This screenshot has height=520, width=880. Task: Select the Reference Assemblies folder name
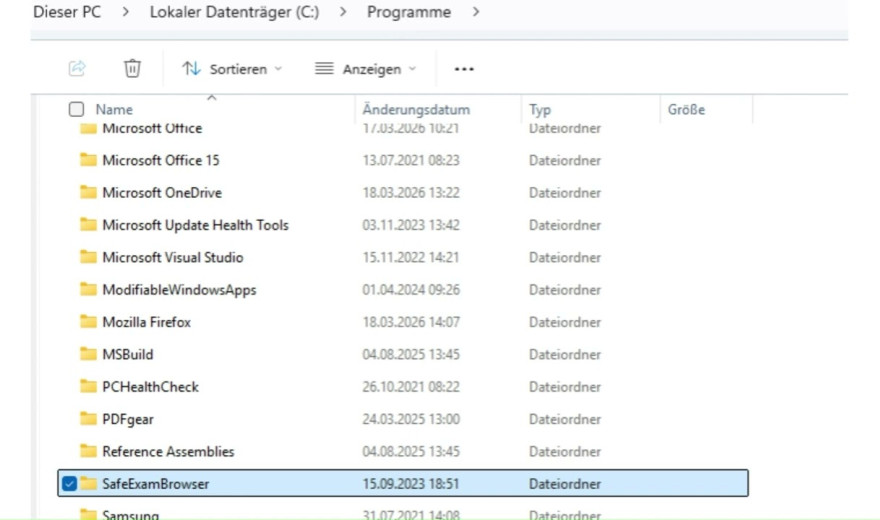coord(168,452)
